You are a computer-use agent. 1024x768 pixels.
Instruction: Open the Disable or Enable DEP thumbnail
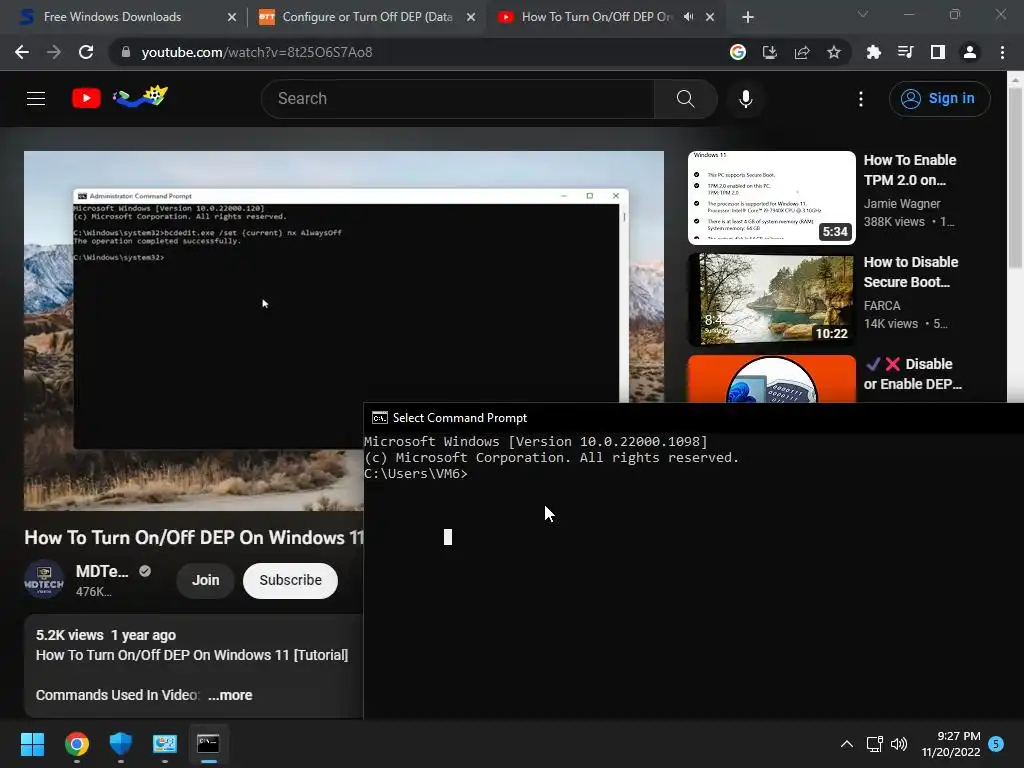click(x=771, y=379)
